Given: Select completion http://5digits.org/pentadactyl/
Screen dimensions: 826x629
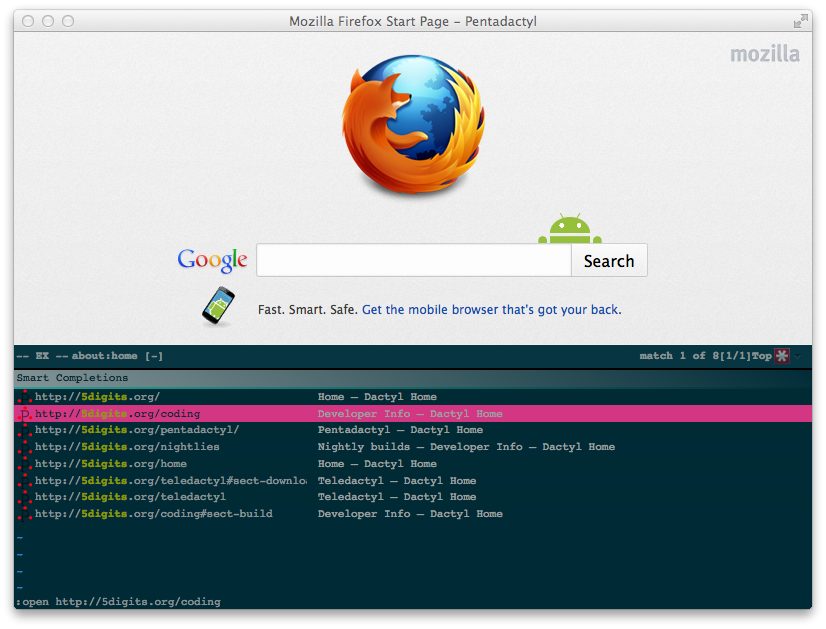Looking at the screenshot, I should tap(413, 430).
